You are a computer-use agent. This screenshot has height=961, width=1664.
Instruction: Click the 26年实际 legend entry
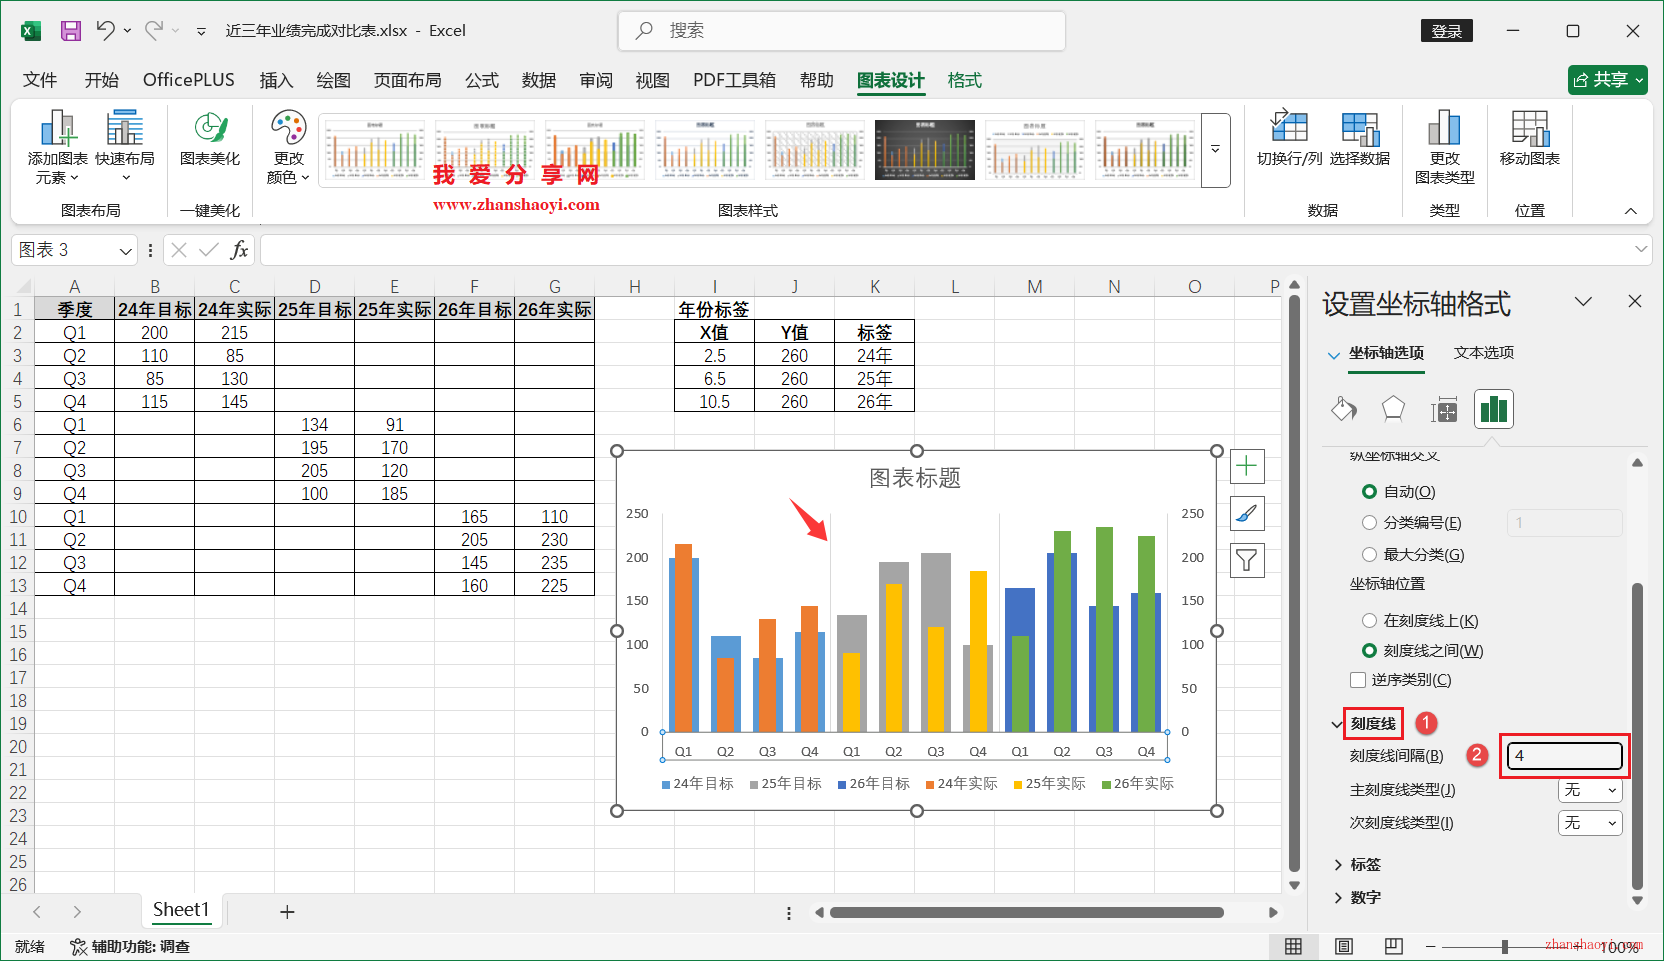1137,784
